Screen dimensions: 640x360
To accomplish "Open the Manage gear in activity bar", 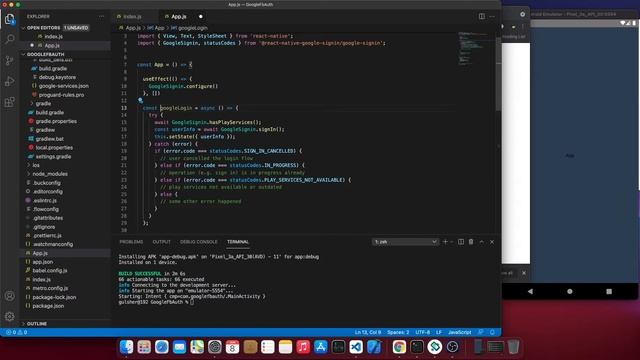I will (10, 316).
